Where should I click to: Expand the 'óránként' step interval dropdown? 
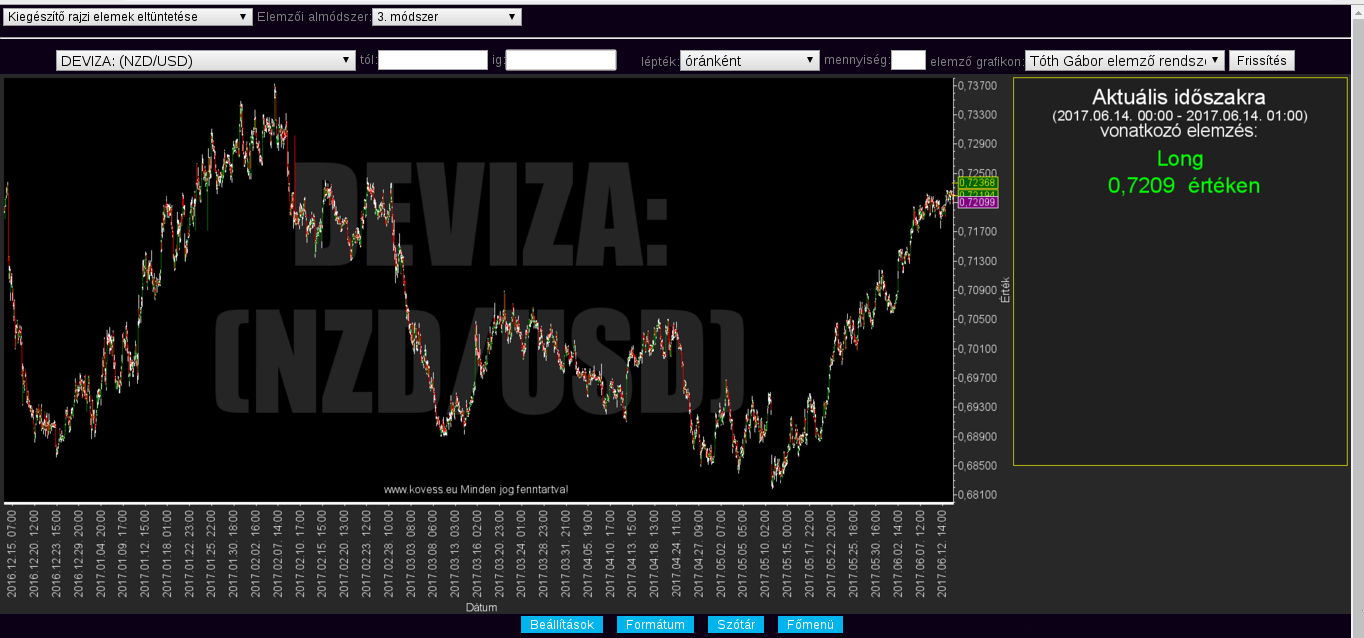pyautogui.click(x=749, y=61)
